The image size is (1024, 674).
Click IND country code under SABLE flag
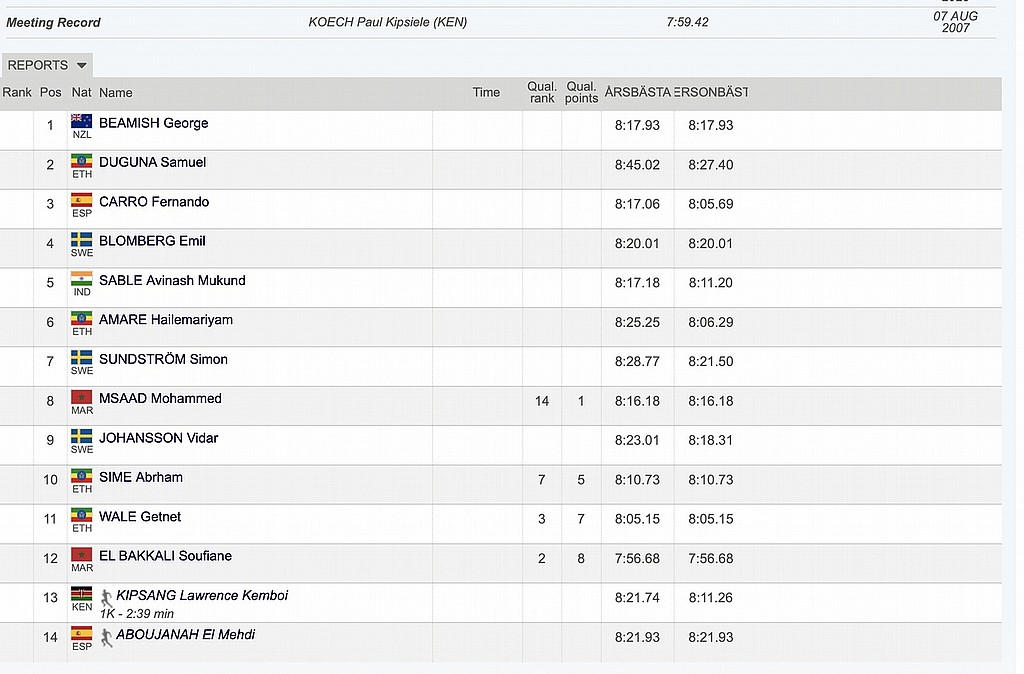point(82,292)
